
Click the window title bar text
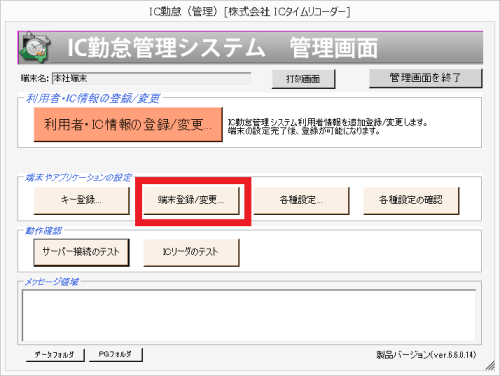(249, 12)
